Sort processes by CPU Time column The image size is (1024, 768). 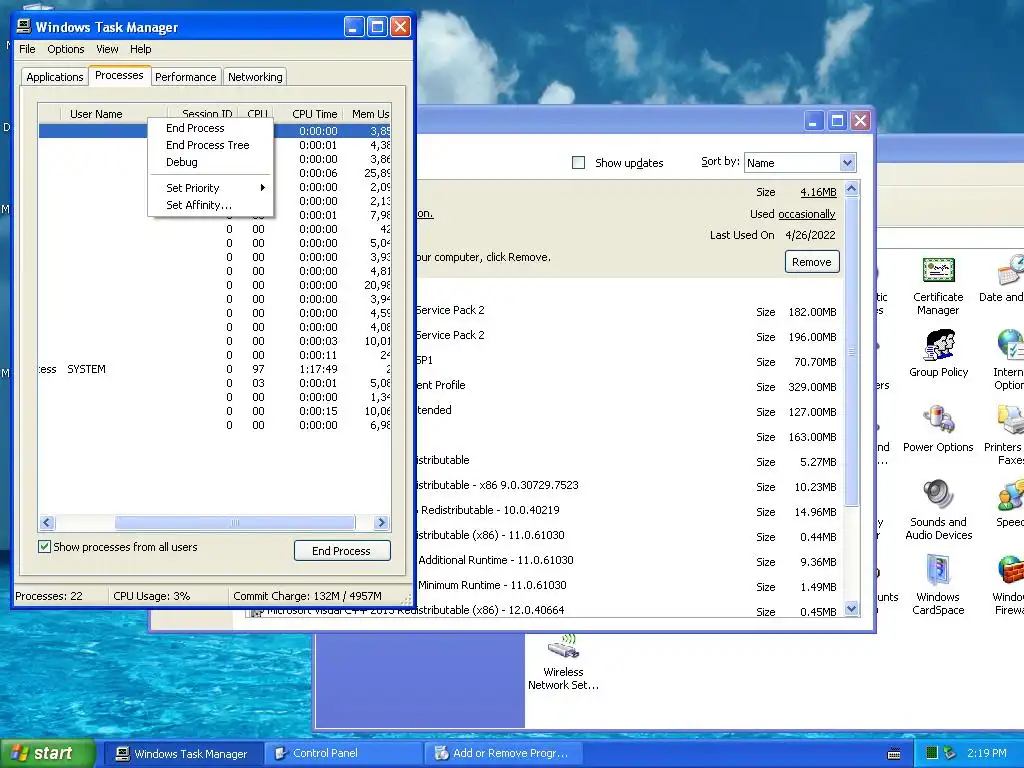pyautogui.click(x=307, y=114)
